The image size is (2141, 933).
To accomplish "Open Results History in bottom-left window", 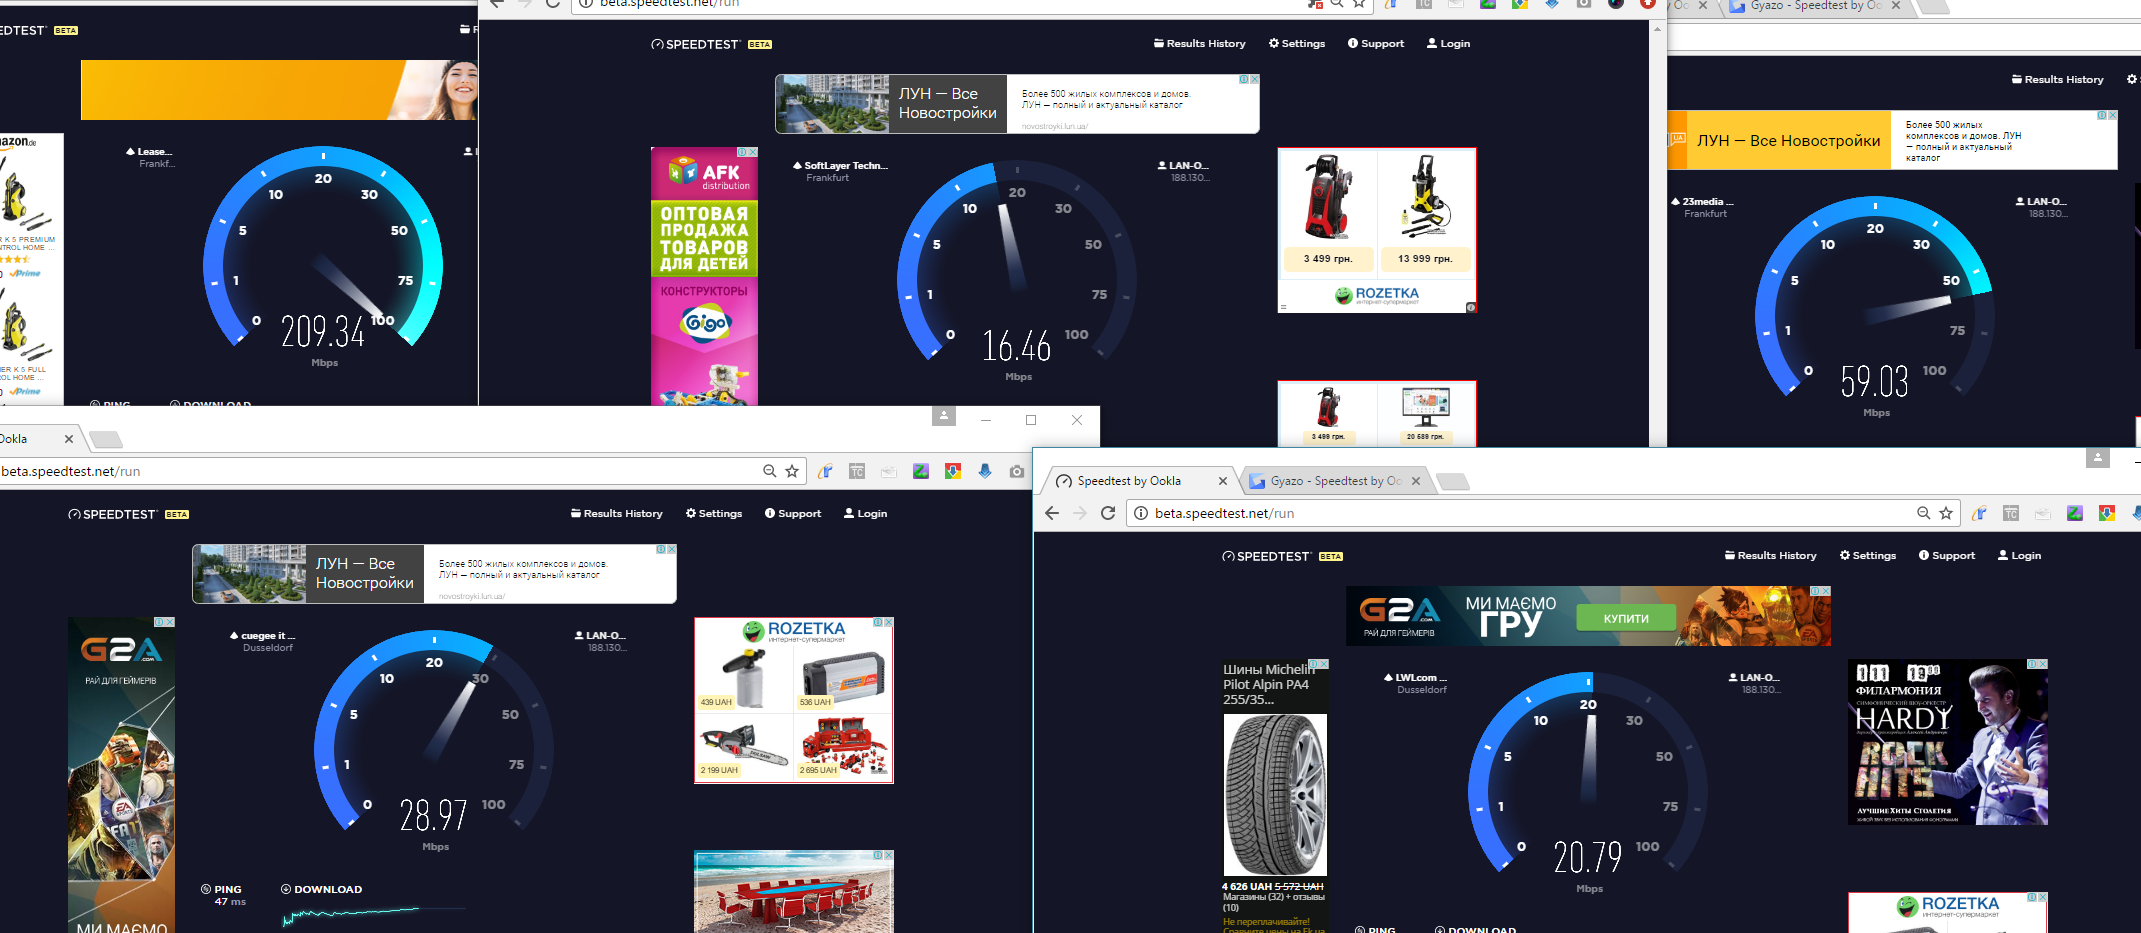I will (617, 514).
